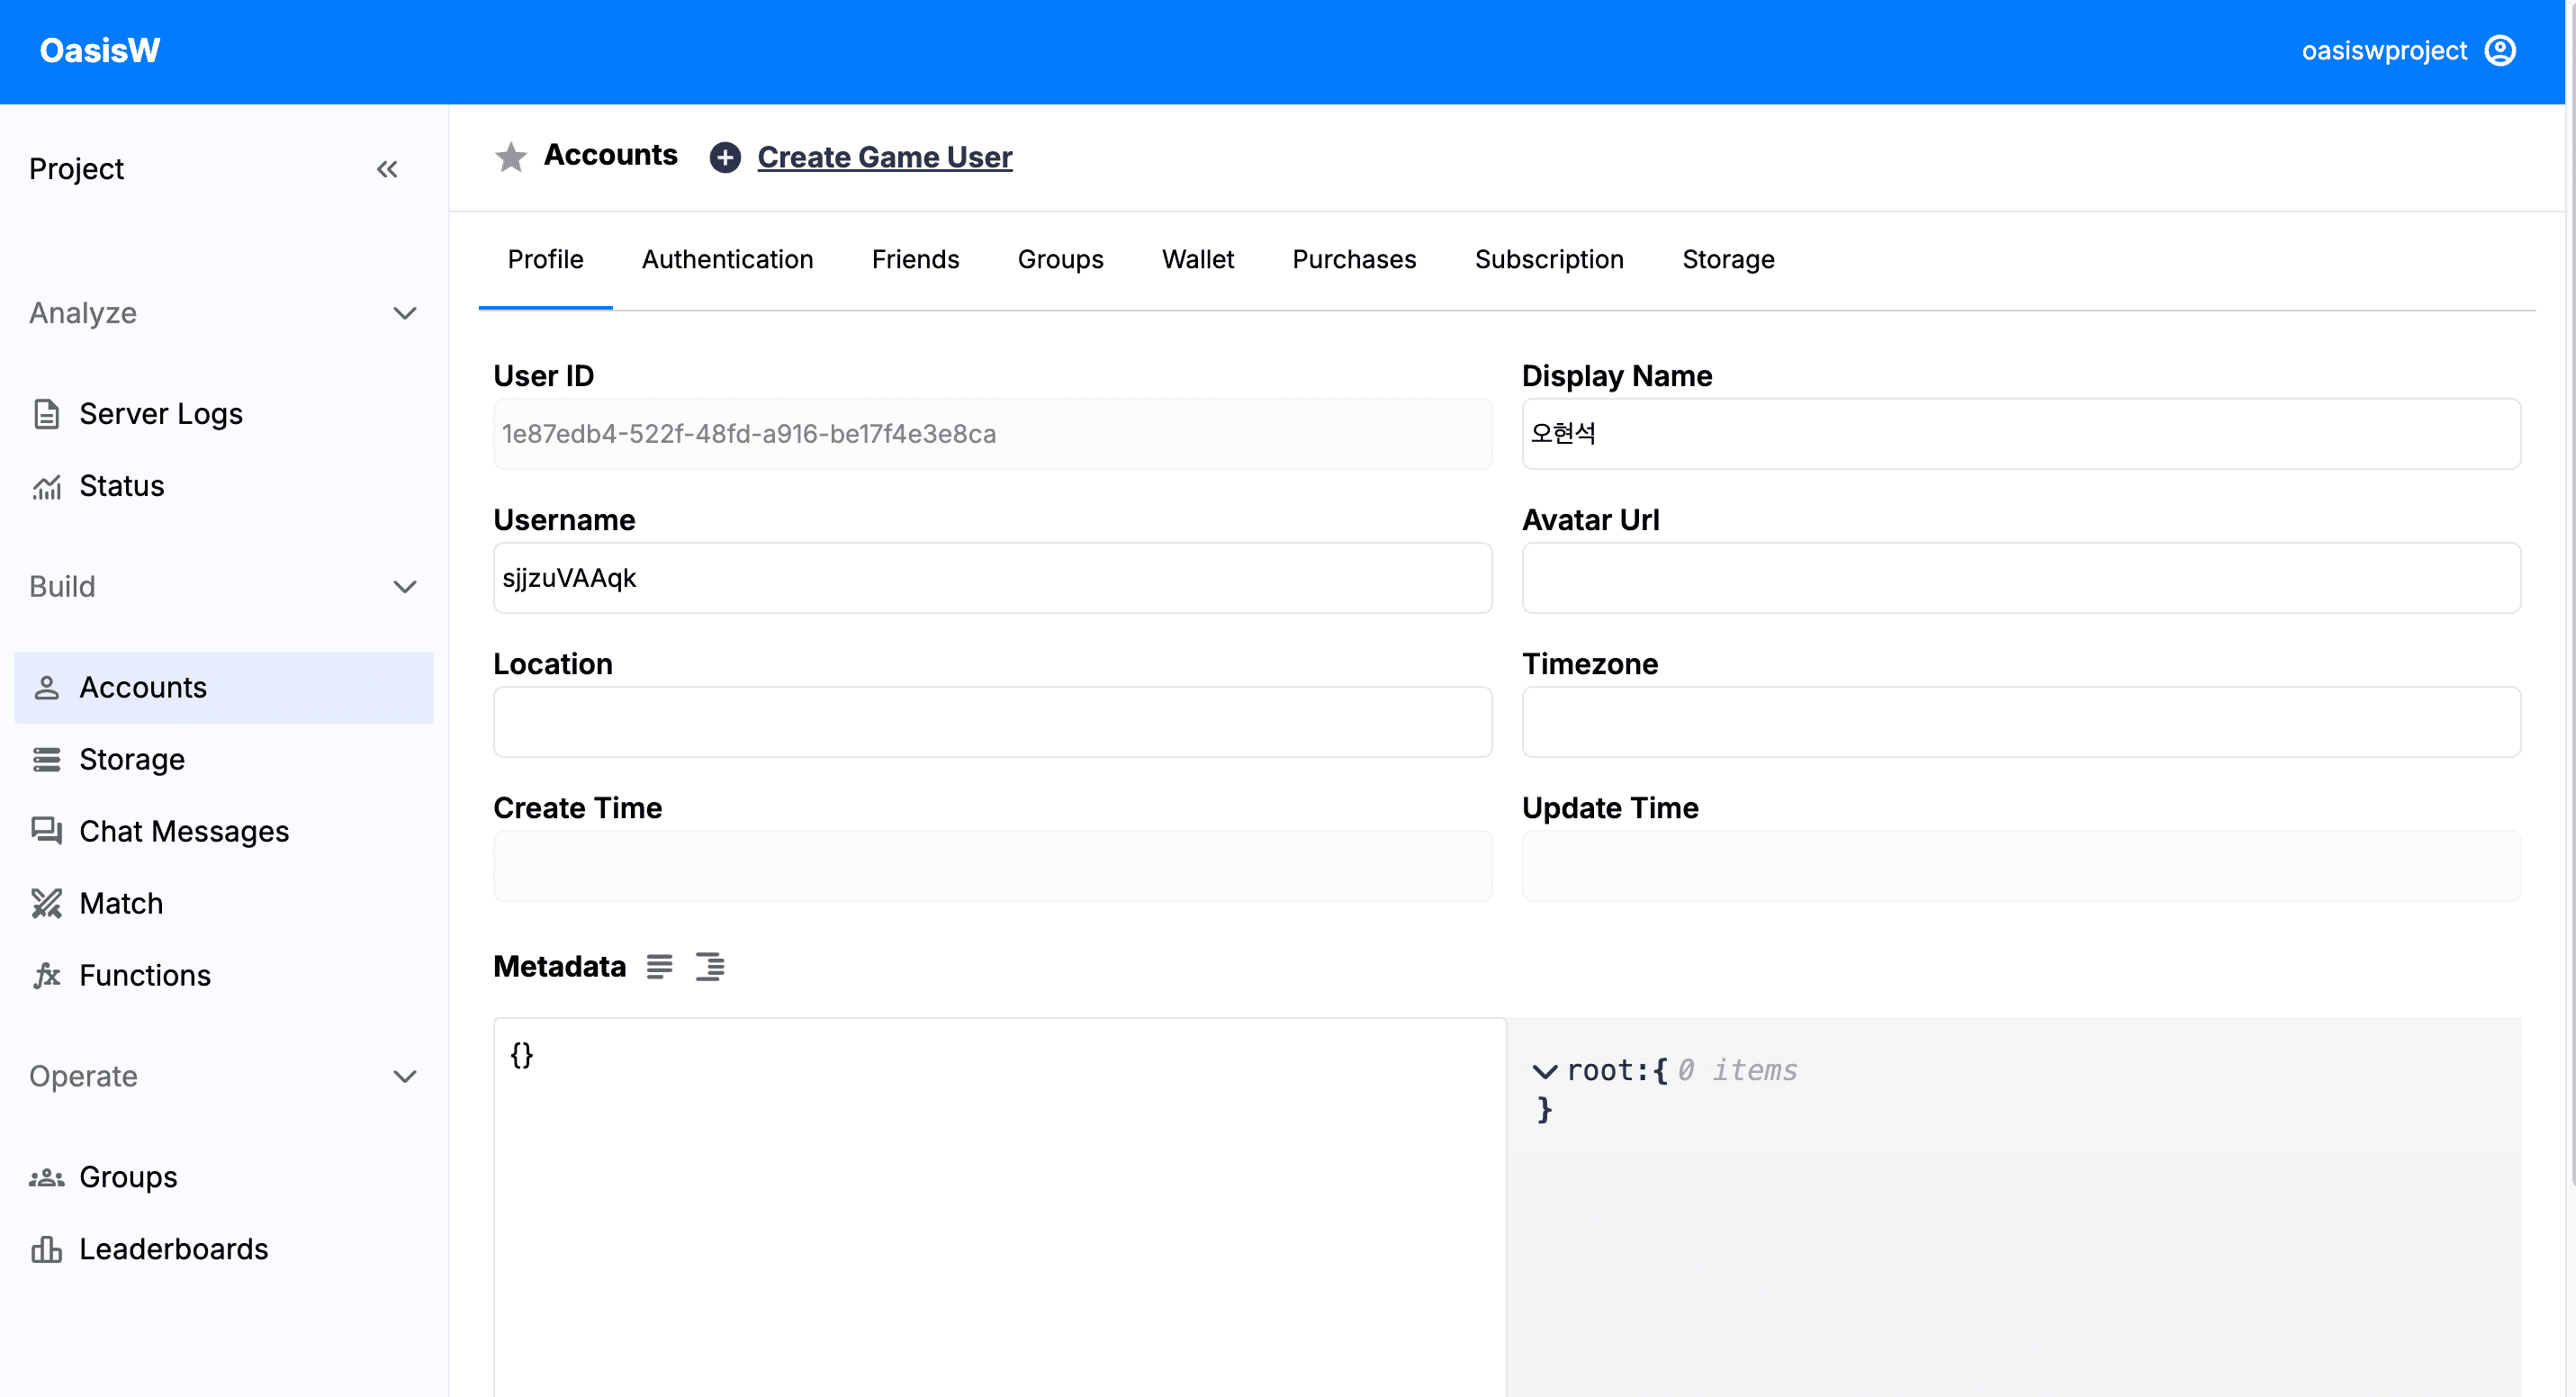This screenshot has width=2576, height=1397.
Task: Open Leaderboards in sidebar
Action: 224,1249
